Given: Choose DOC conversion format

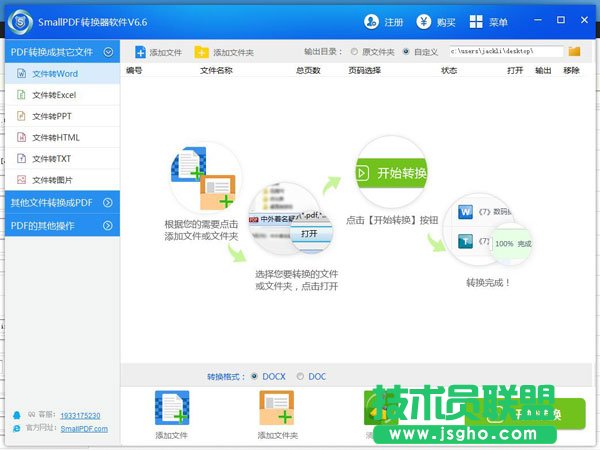Looking at the screenshot, I should pyautogui.click(x=300, y=377).
